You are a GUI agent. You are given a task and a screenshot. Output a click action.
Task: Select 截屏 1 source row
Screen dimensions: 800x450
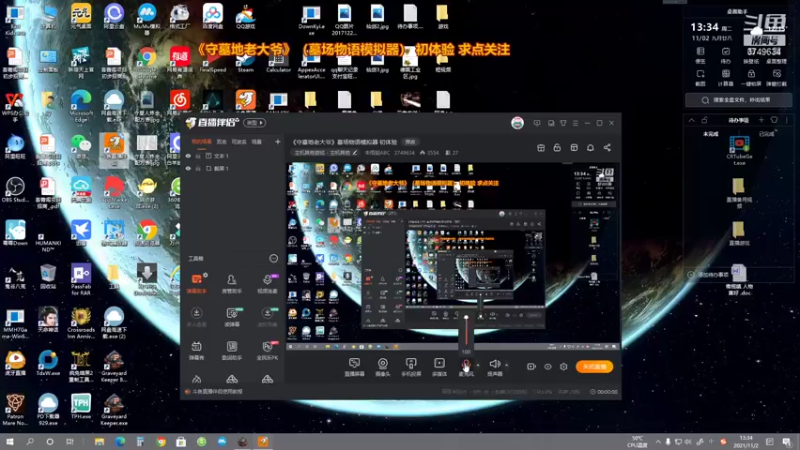point(232,168)
